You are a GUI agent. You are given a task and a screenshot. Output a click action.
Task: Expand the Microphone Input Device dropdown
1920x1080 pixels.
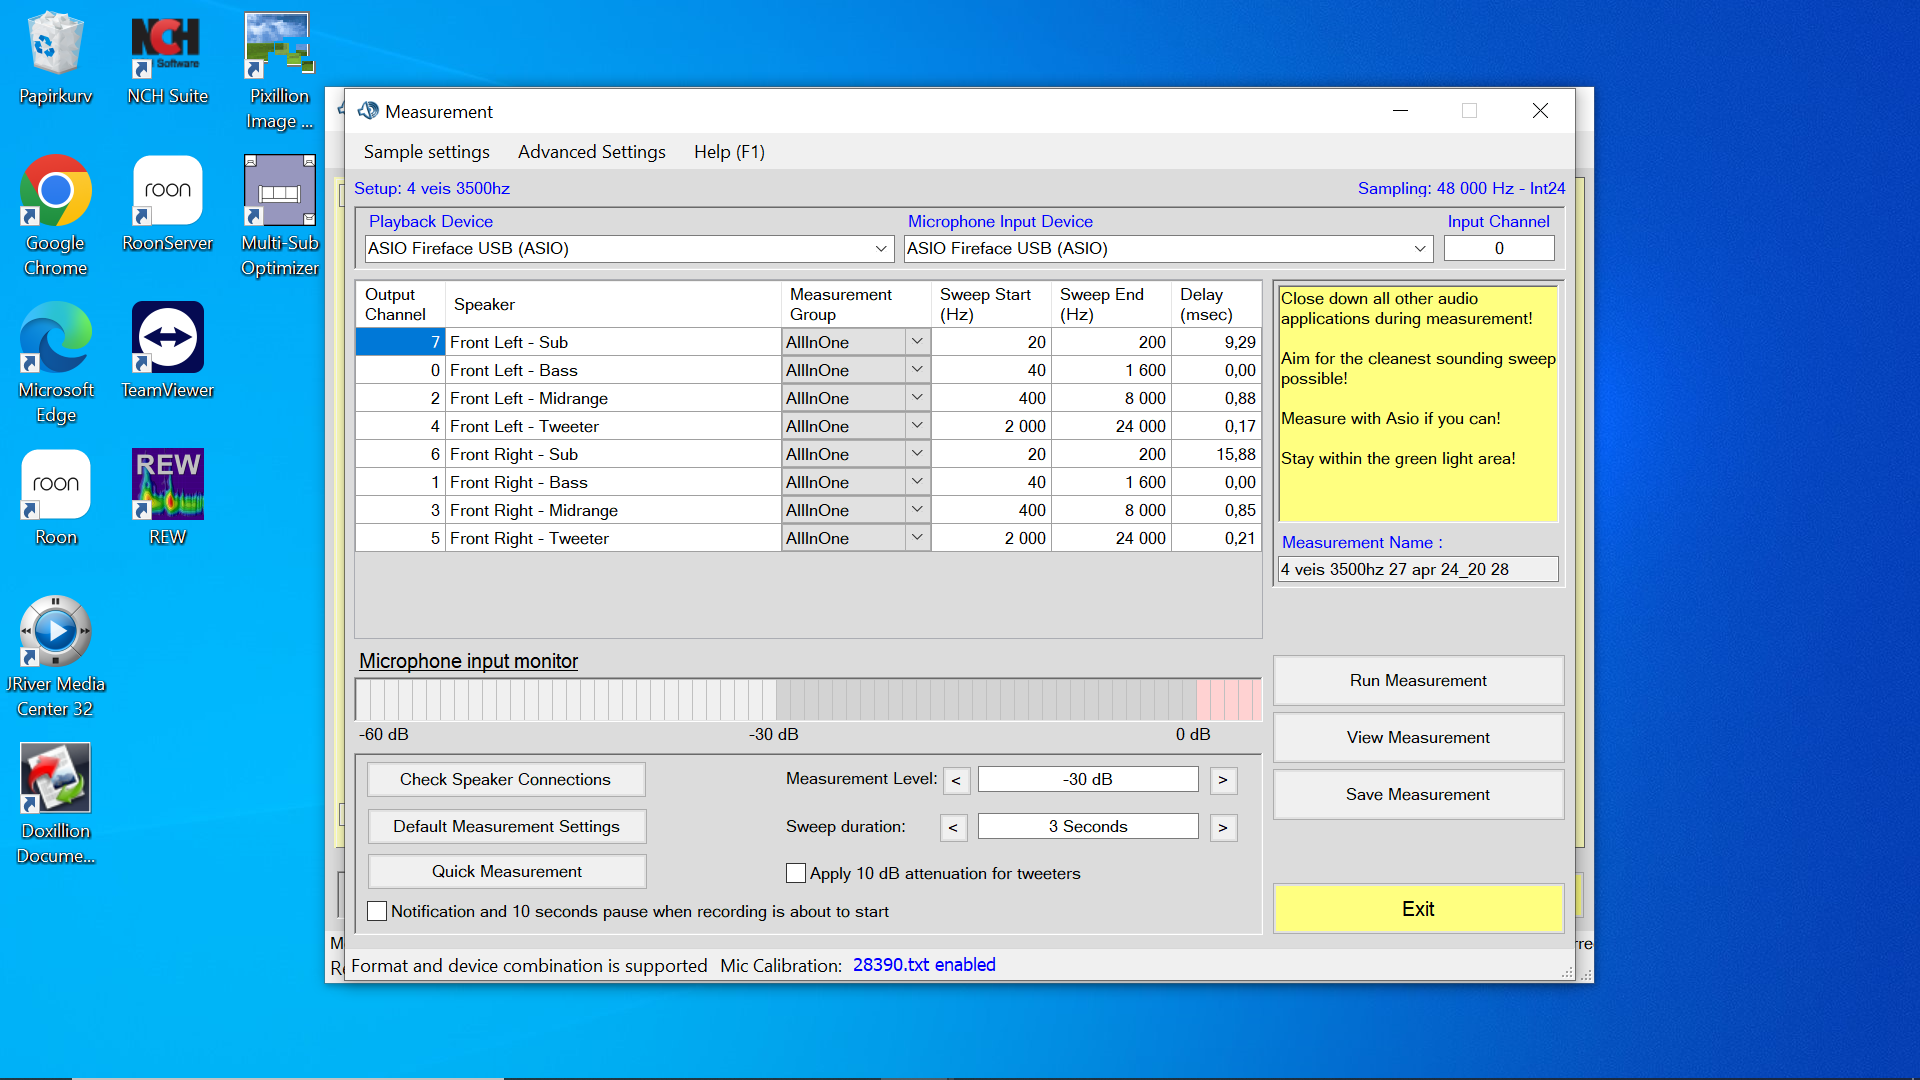[x=1419, y=249]
